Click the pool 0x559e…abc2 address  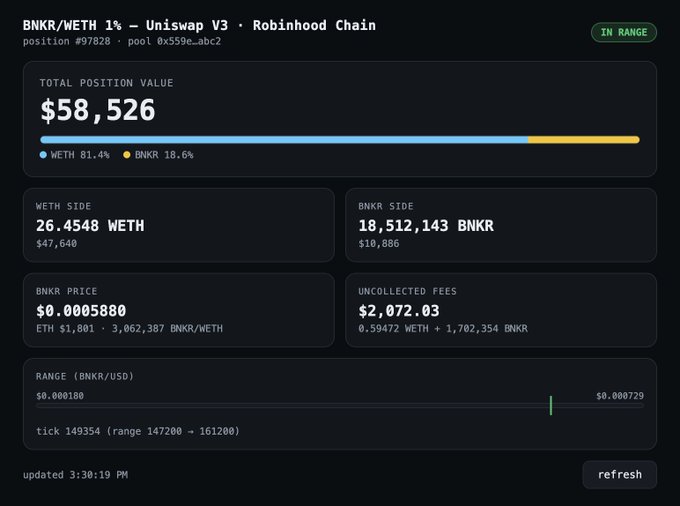(174, 41)
